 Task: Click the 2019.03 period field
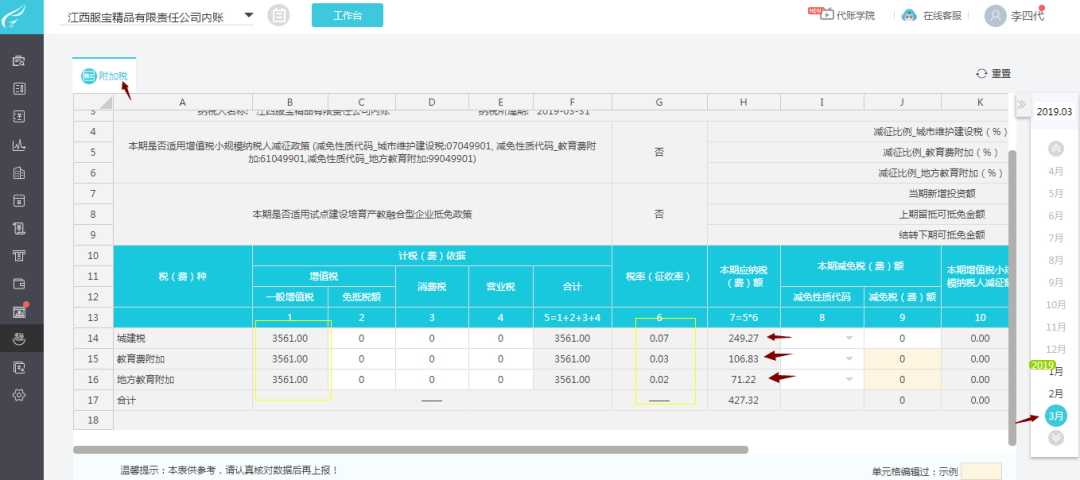(x=1055, y=112)
